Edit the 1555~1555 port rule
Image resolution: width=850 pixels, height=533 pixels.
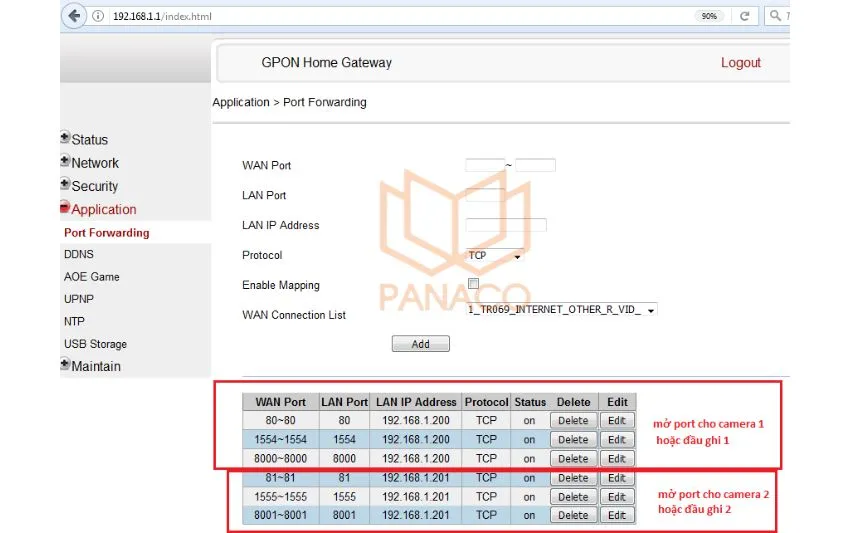coord(617,497)
